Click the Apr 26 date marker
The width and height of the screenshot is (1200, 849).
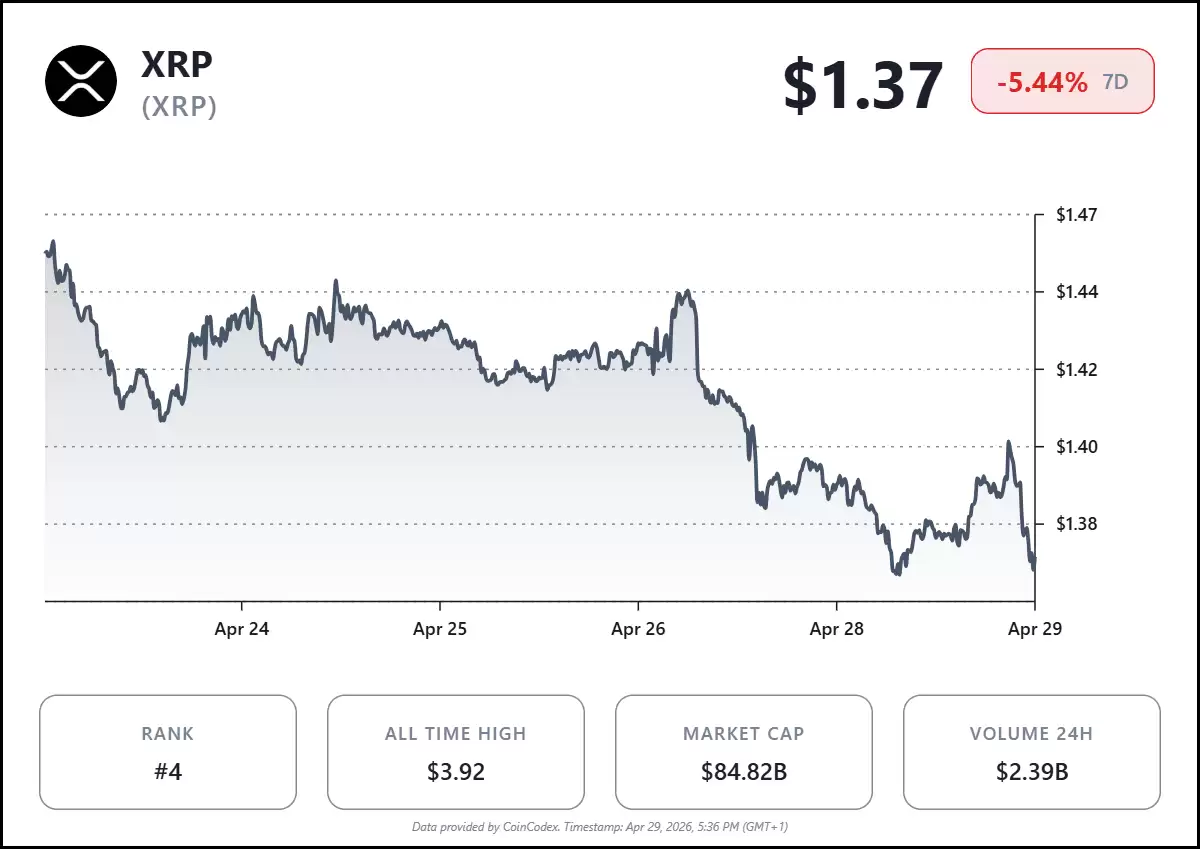point(638,629)
